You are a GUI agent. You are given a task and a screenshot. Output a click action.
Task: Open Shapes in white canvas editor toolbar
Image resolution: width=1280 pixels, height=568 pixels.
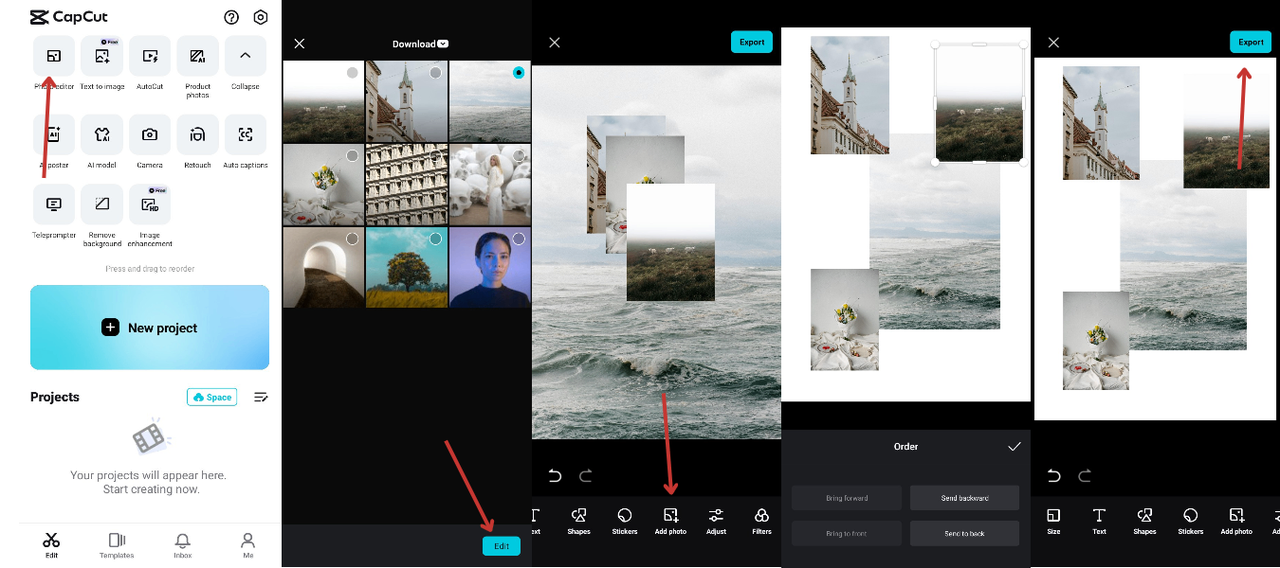pos(1145,521)
